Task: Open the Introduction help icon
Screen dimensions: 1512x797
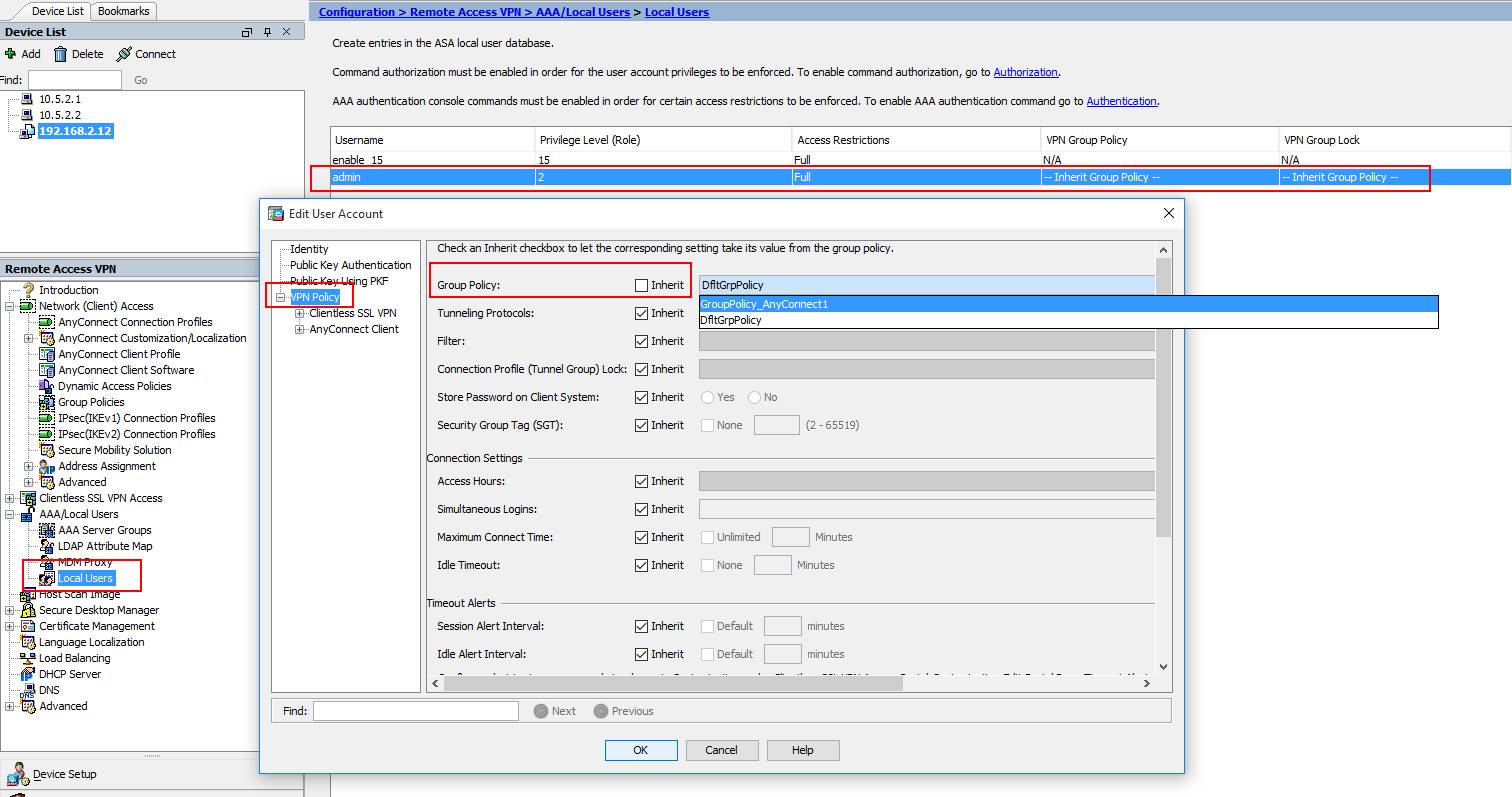Action: [28, 290]
